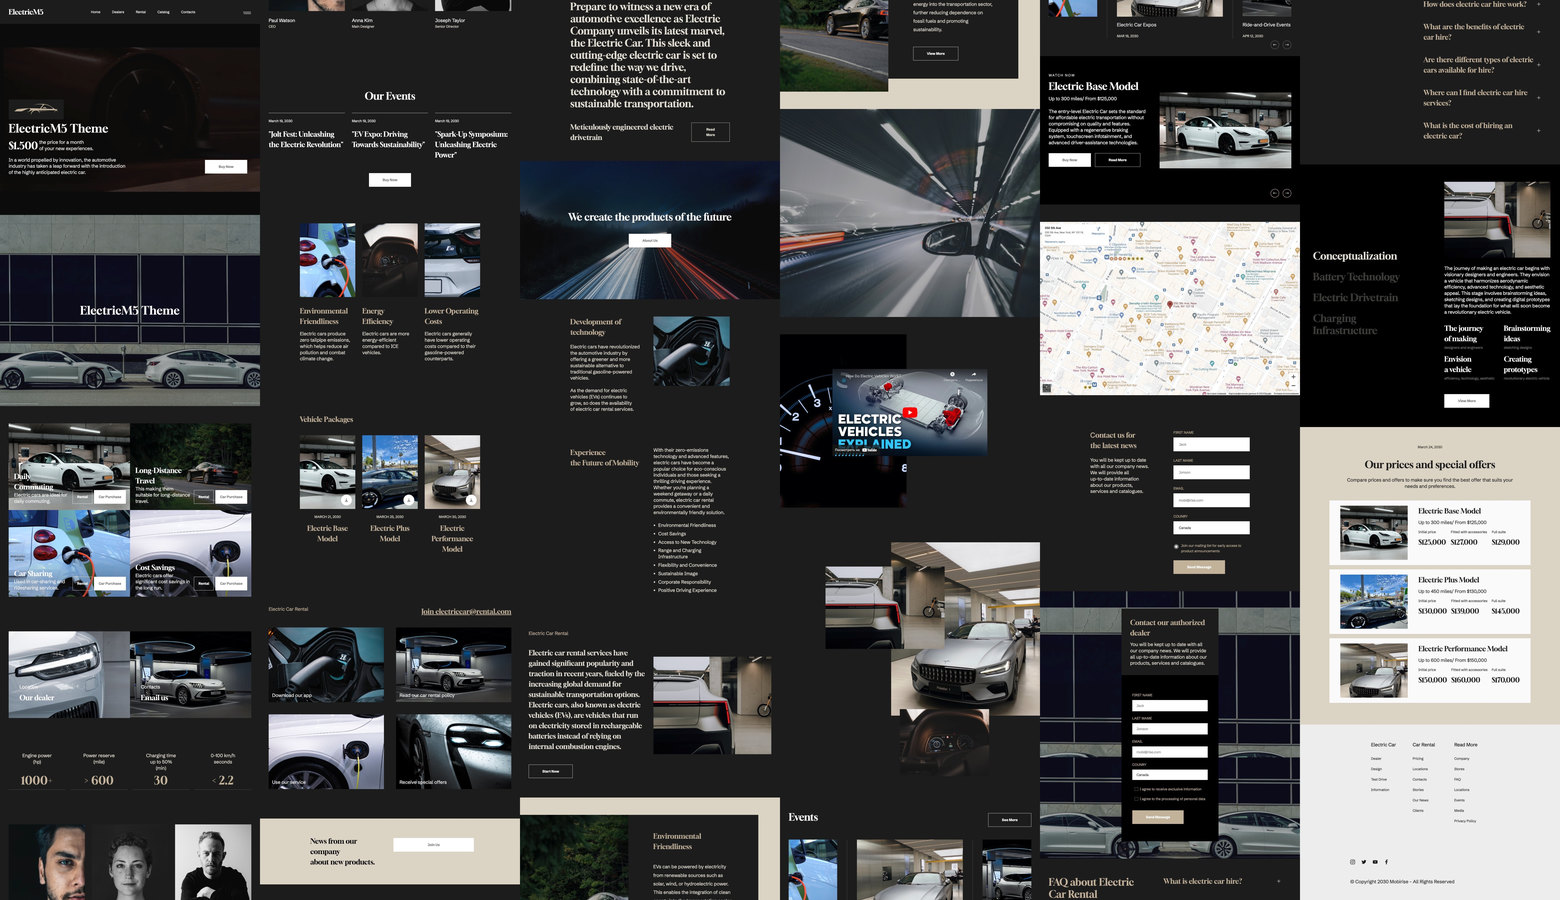The image size is (1560, 900).
Task: Zoom in on the map with plus icon
Action: click(x=1293, y=378)
